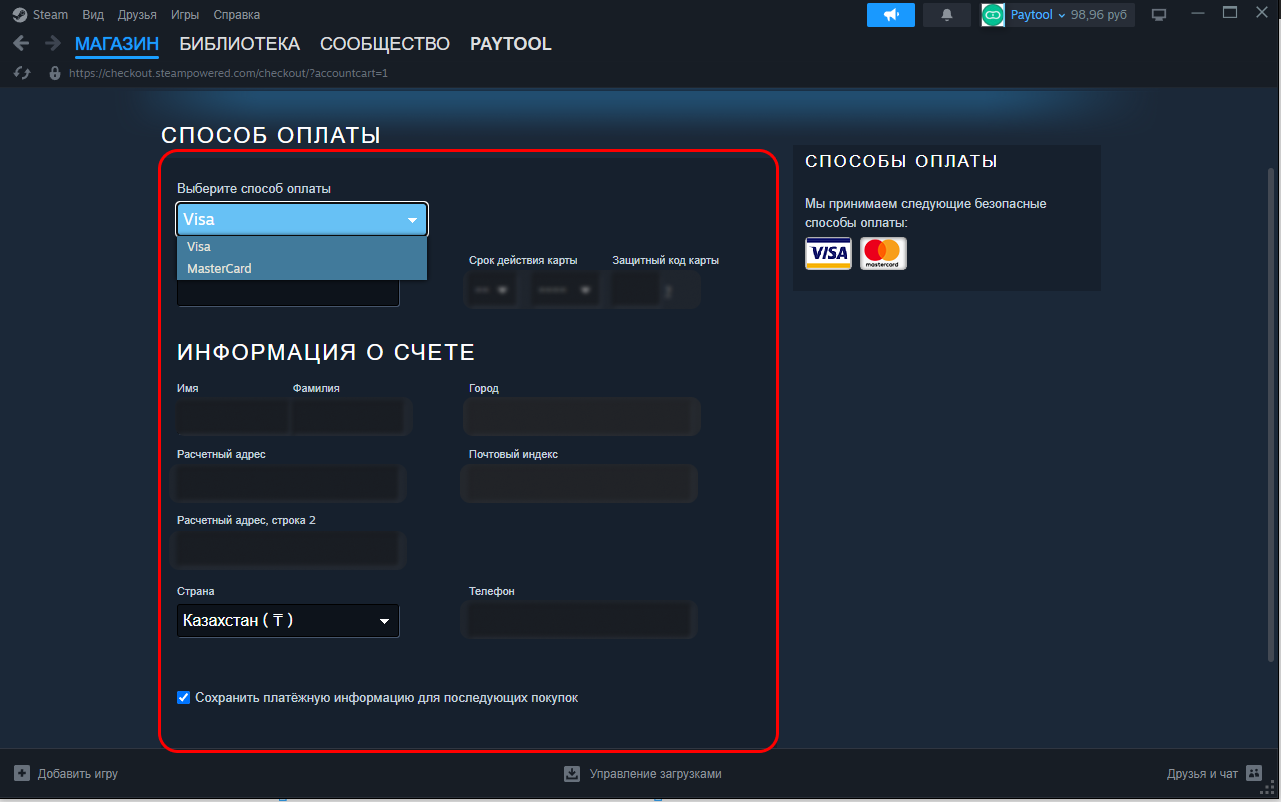Click the 98,96 руб wallet balance
The height and width of the screenshot is (802, 1281).
(1099, 15)
